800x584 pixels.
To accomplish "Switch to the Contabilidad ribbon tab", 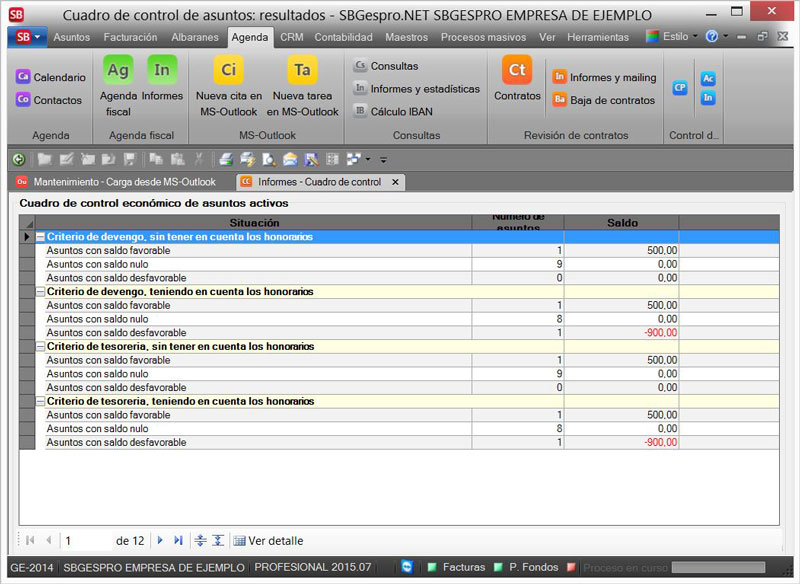I will click(x=343, y=37).
